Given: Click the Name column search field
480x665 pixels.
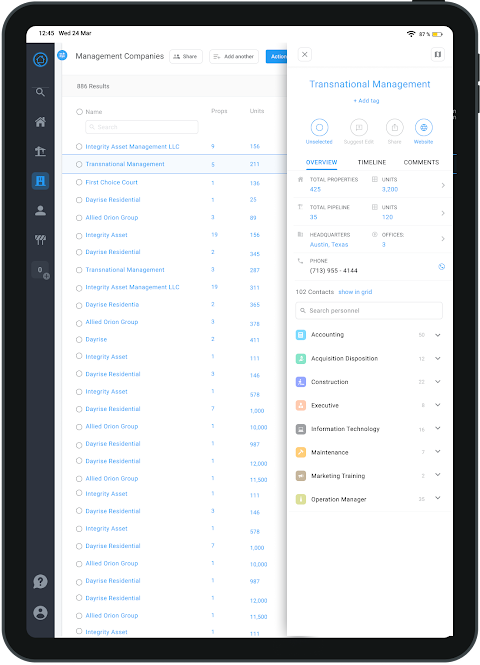Looking at the screenshot, I should tap(142, 127).
